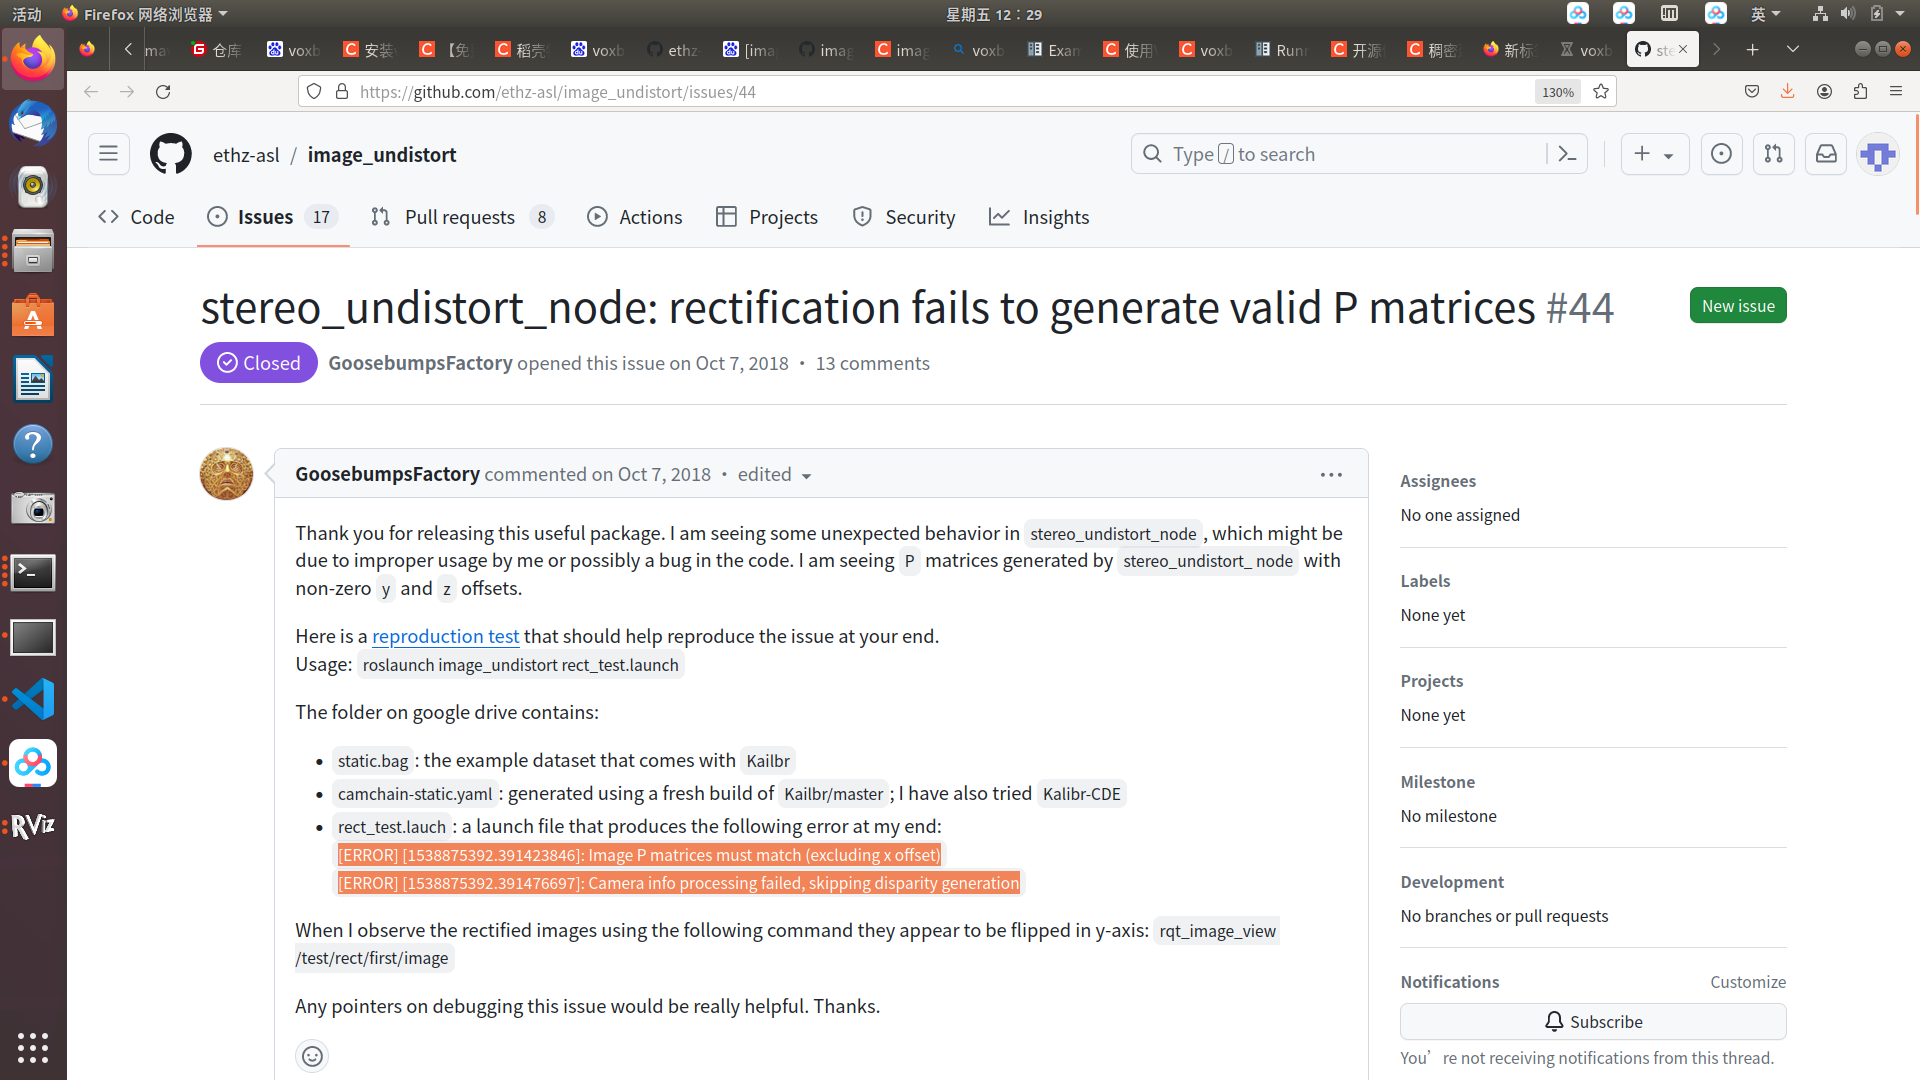Image resolution: width=1920 pixels, height=1080 pixels.
Task: Subscribe to issue notifications
Action: pos(1592,1021)
